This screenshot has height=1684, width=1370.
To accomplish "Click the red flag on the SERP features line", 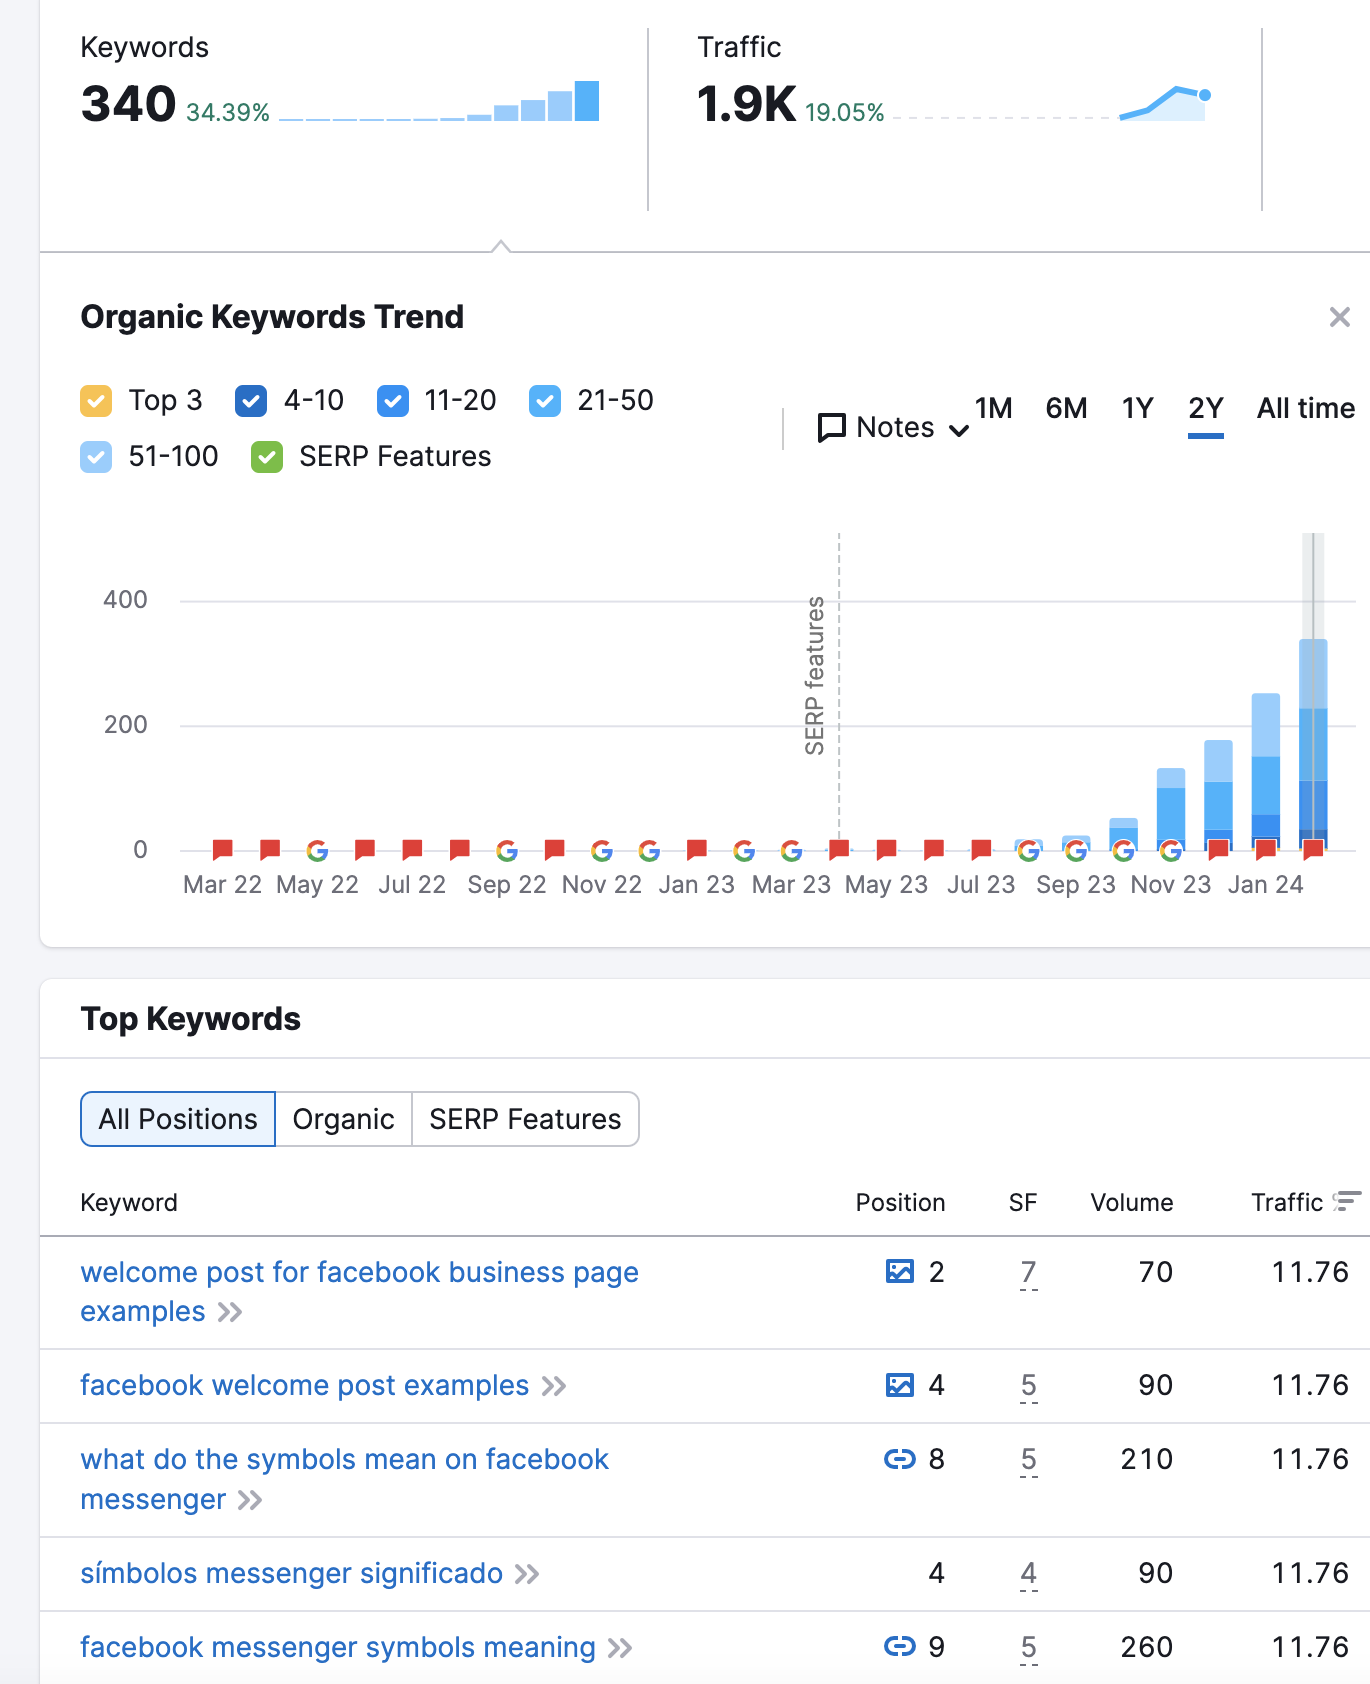I will [x=839, y=850].
